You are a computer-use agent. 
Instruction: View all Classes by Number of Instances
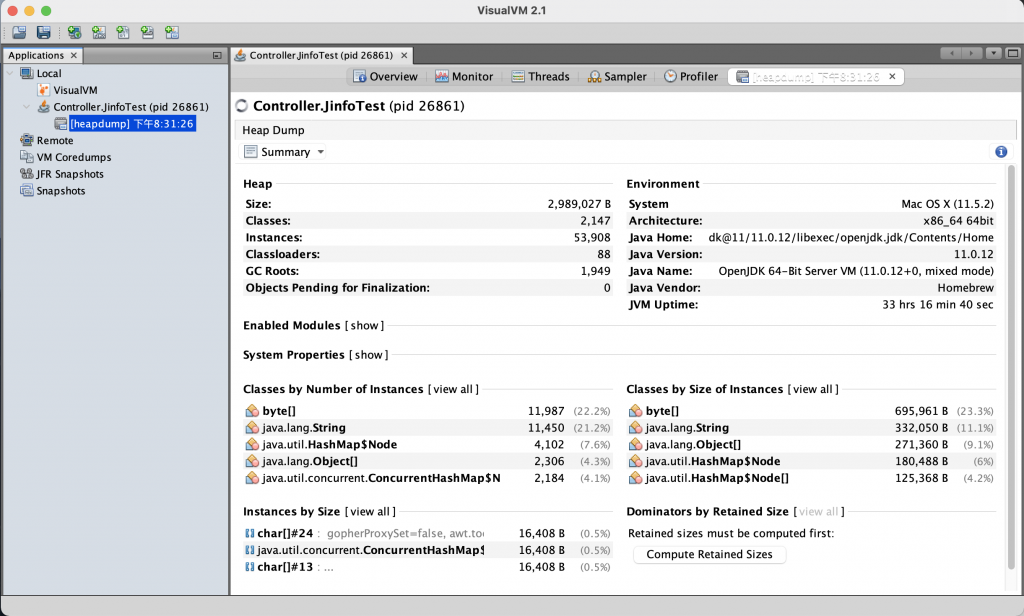click(453, 389)
